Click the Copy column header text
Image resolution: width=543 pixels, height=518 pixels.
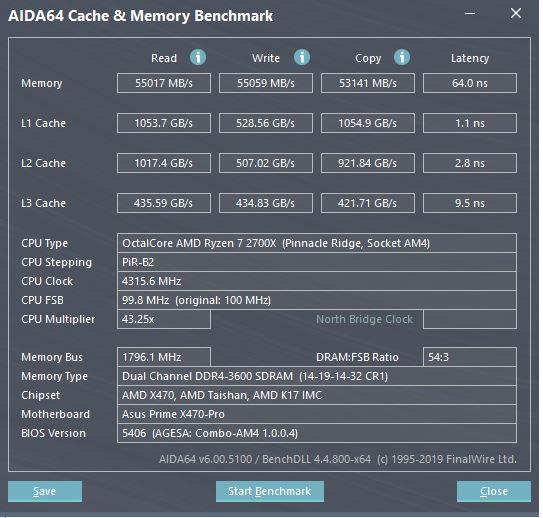(368, 59)
